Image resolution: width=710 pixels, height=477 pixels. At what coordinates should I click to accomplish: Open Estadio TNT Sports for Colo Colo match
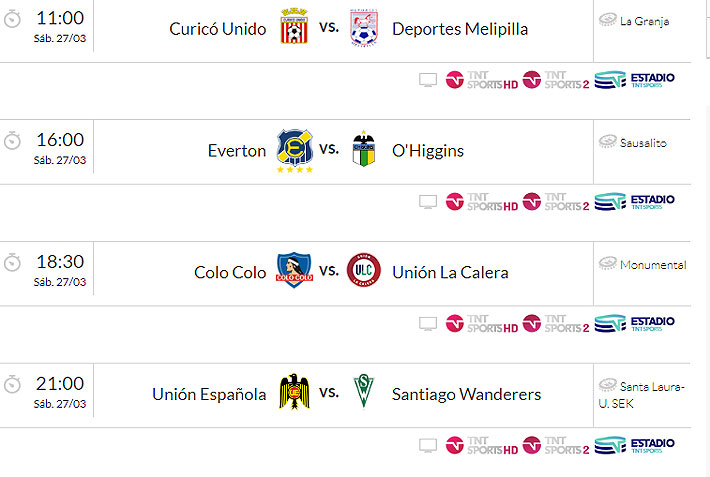click(x=635, y=323)
